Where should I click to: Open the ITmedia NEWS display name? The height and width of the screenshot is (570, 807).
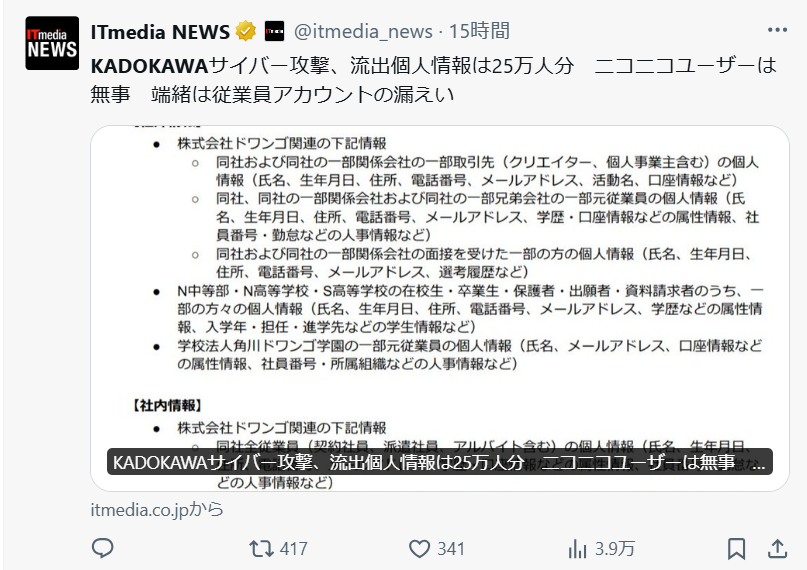click(x=160, y=32)
